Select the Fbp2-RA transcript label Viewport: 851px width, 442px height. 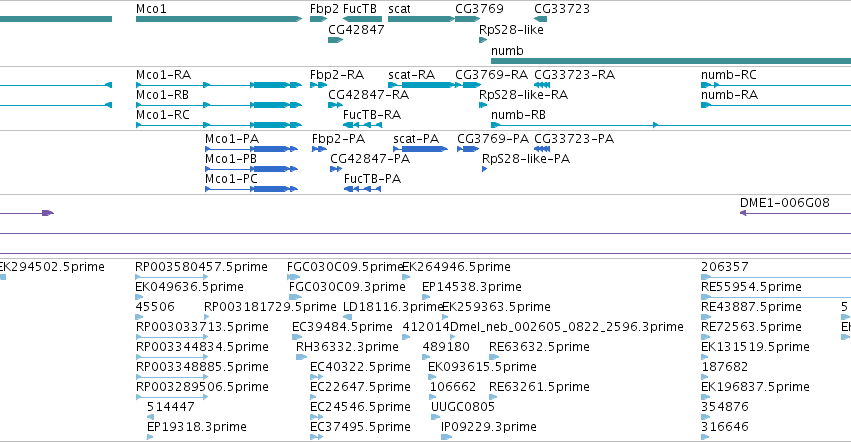[337, 74]
